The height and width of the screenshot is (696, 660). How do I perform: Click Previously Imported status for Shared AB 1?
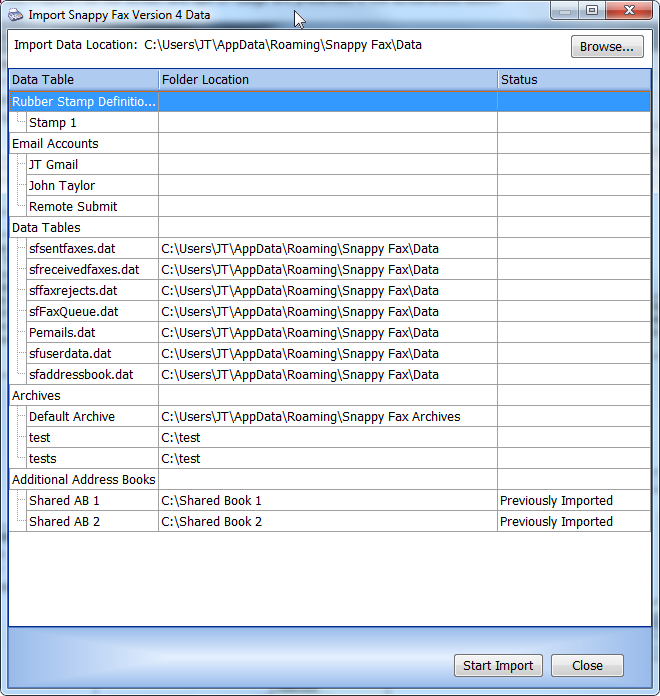tap(556, 501)
